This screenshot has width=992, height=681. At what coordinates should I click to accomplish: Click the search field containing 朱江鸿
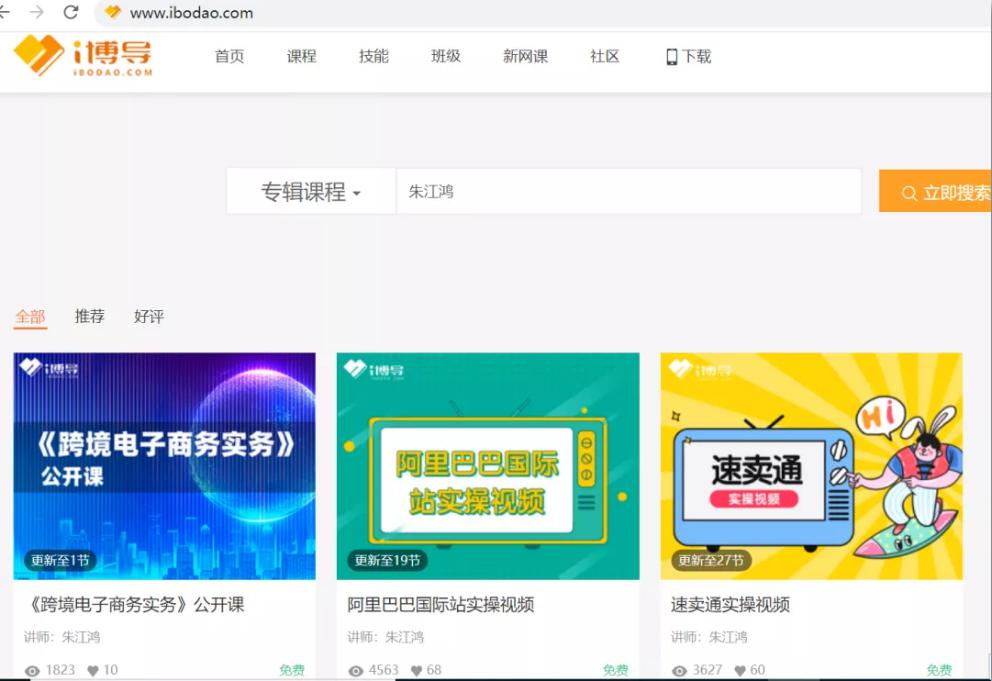pos(628,191)
